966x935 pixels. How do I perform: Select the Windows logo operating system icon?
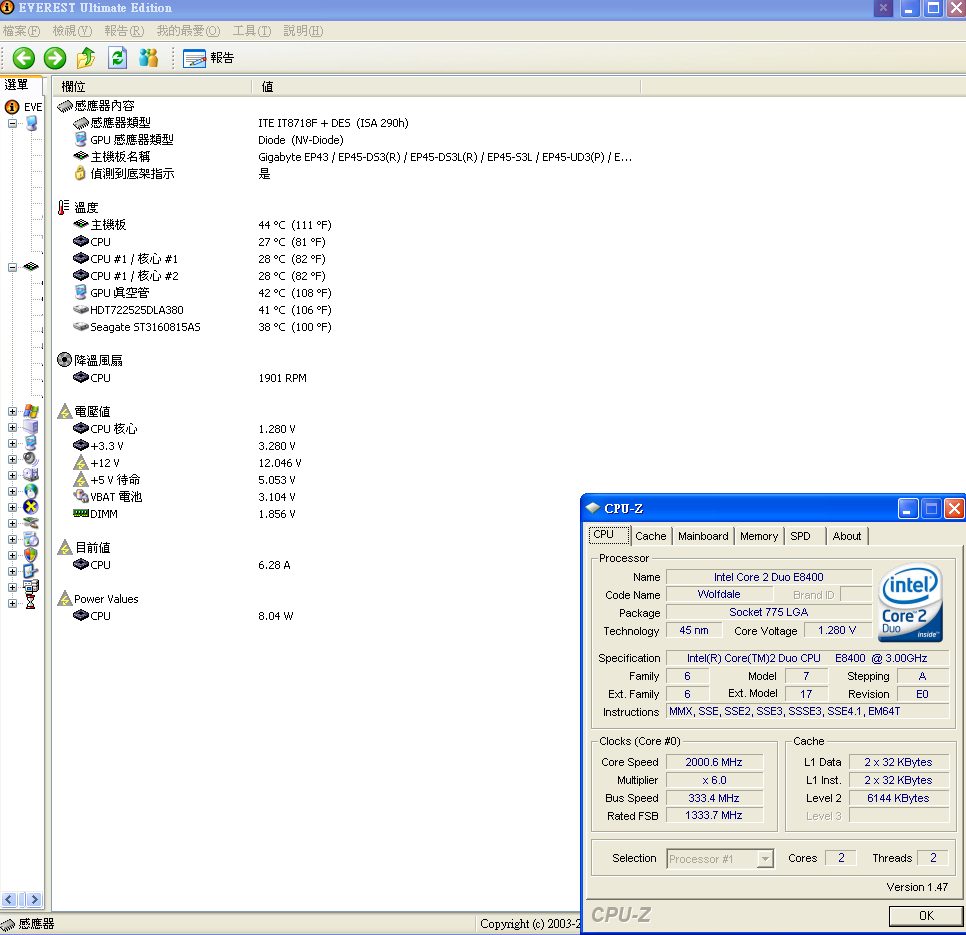click(30, 411)
